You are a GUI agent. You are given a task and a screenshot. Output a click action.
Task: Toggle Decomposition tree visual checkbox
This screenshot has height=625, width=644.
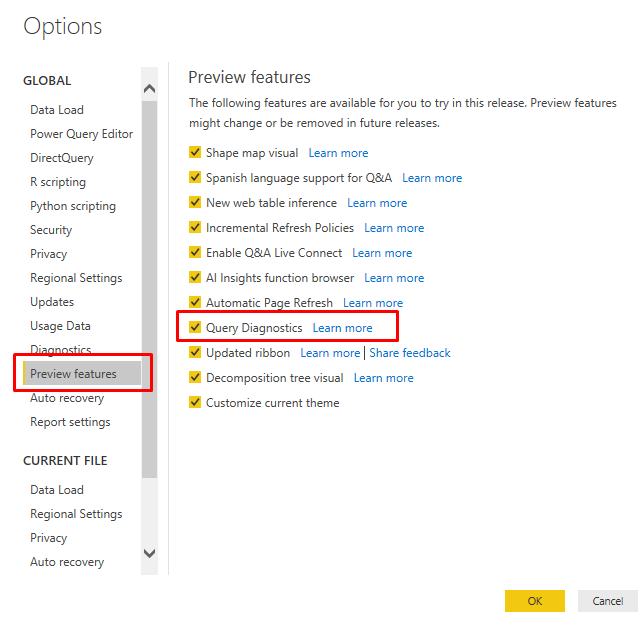(x=195, y=377)
